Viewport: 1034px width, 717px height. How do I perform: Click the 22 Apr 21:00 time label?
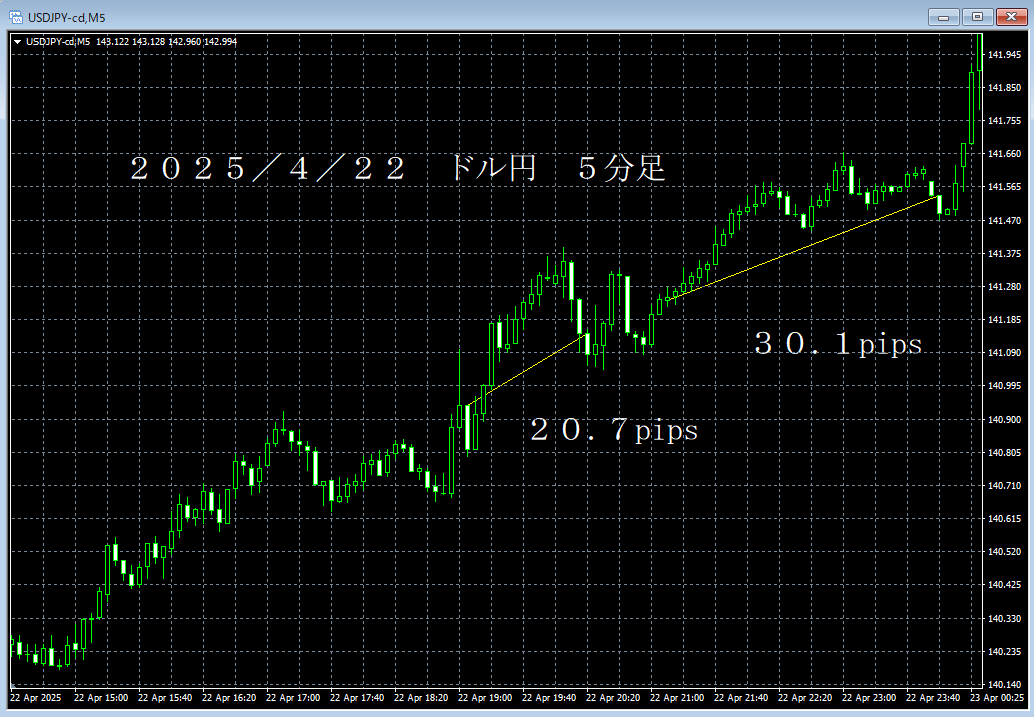click(x=677, y=698)
